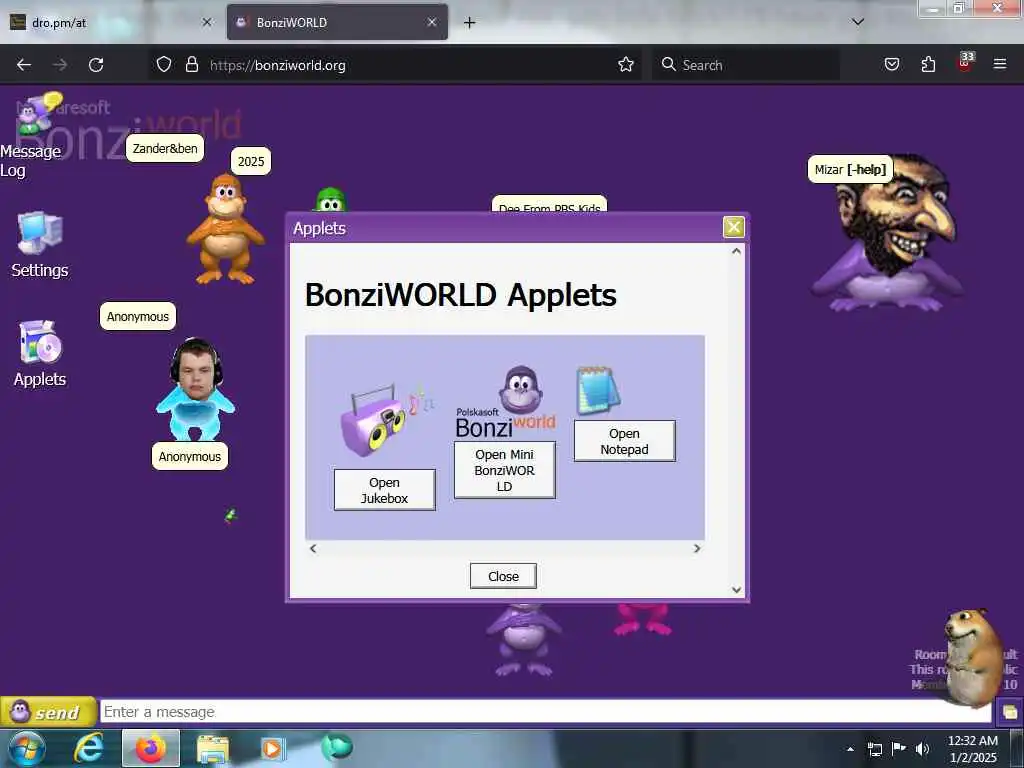Open the Pocket save icon
The width and height of the screenshot is (1024, 768).
pyautogui.click(x=891, y=65)
